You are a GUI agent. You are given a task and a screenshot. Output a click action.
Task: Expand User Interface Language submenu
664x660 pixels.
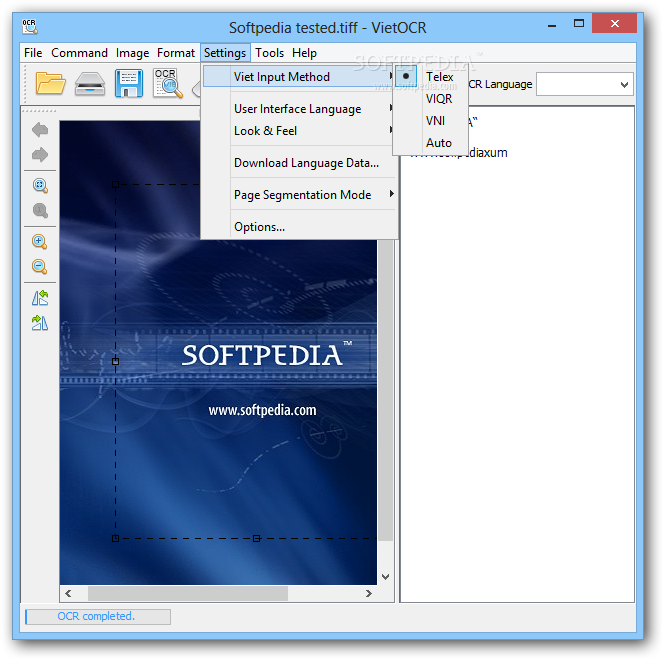coord(299,109)
